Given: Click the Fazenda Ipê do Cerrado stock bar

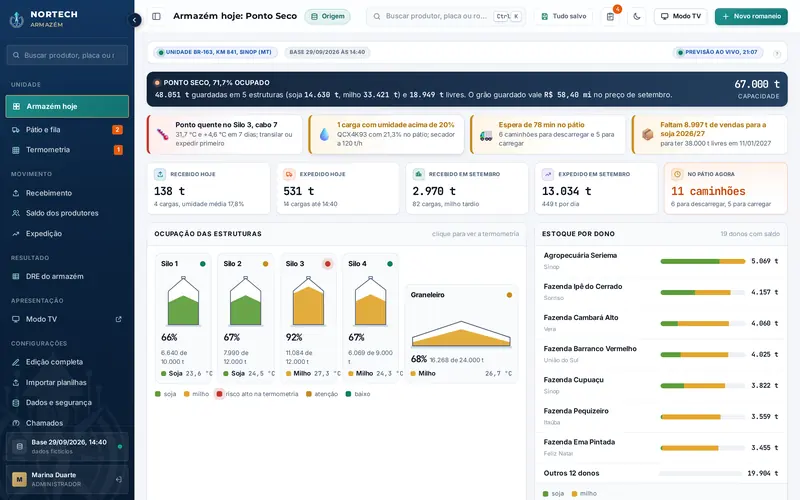Looking at the screenshot, I should pos(703,292).
